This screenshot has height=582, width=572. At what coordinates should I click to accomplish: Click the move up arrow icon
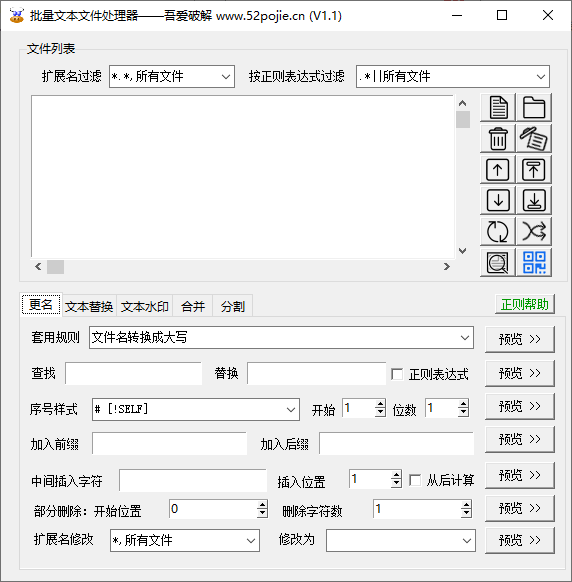click(498, 170)
